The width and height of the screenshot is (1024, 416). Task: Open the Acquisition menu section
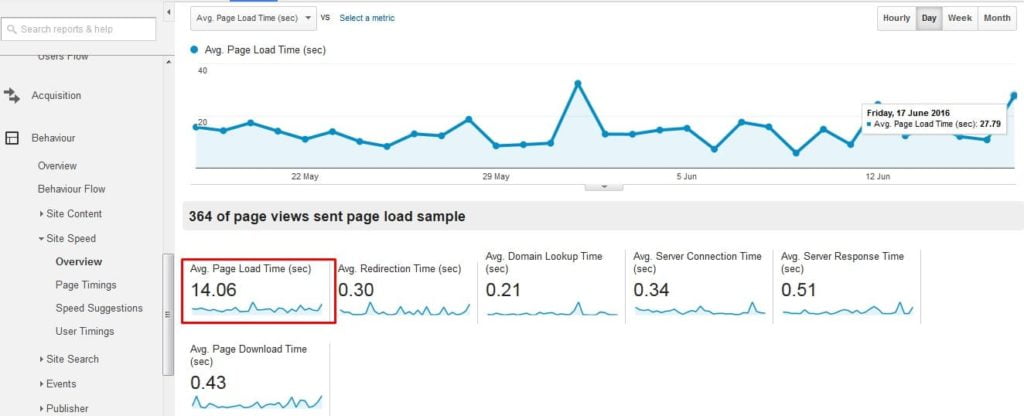tap(56, 95)
